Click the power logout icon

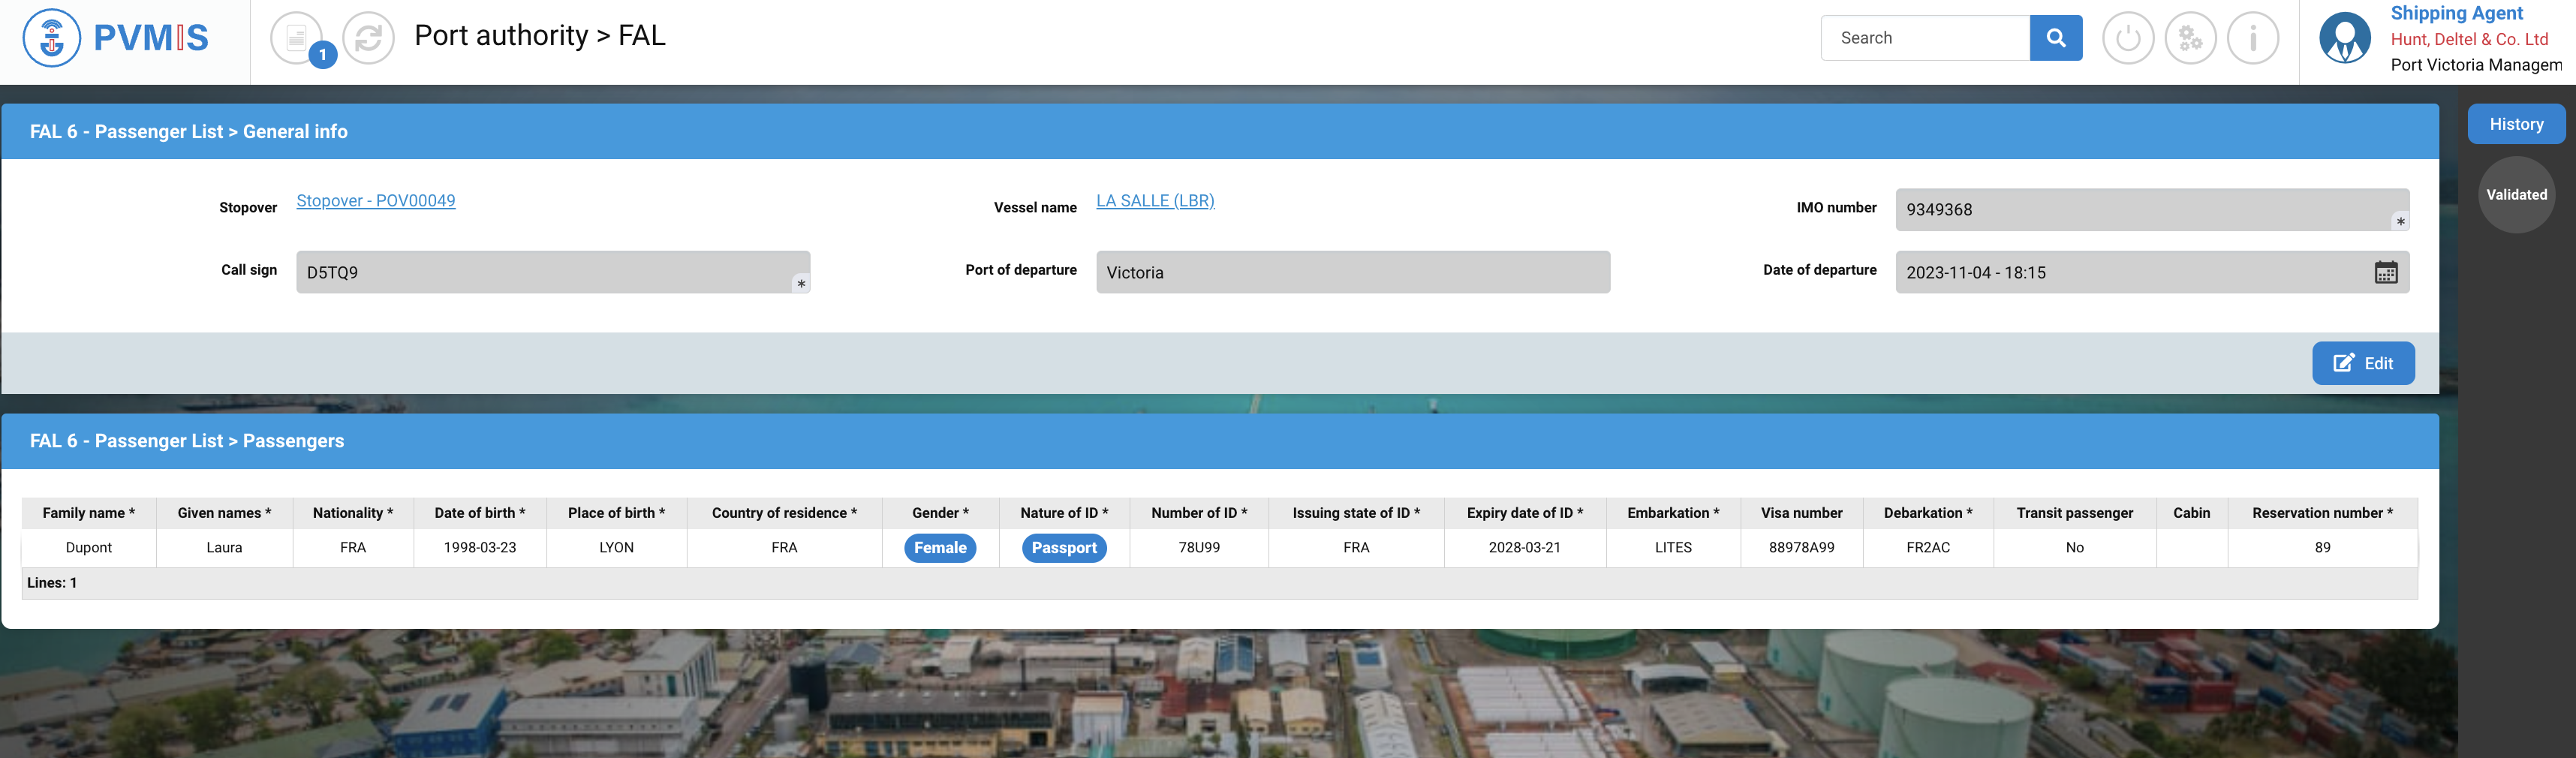pos(2127,38)
